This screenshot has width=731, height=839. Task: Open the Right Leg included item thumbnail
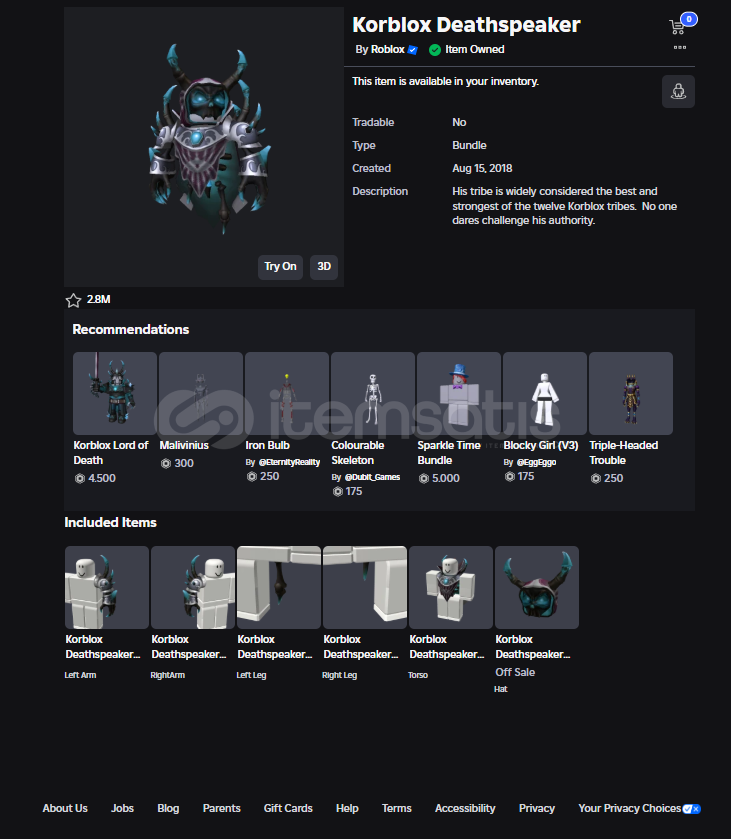pyautogui.click(x=365, y=587)
